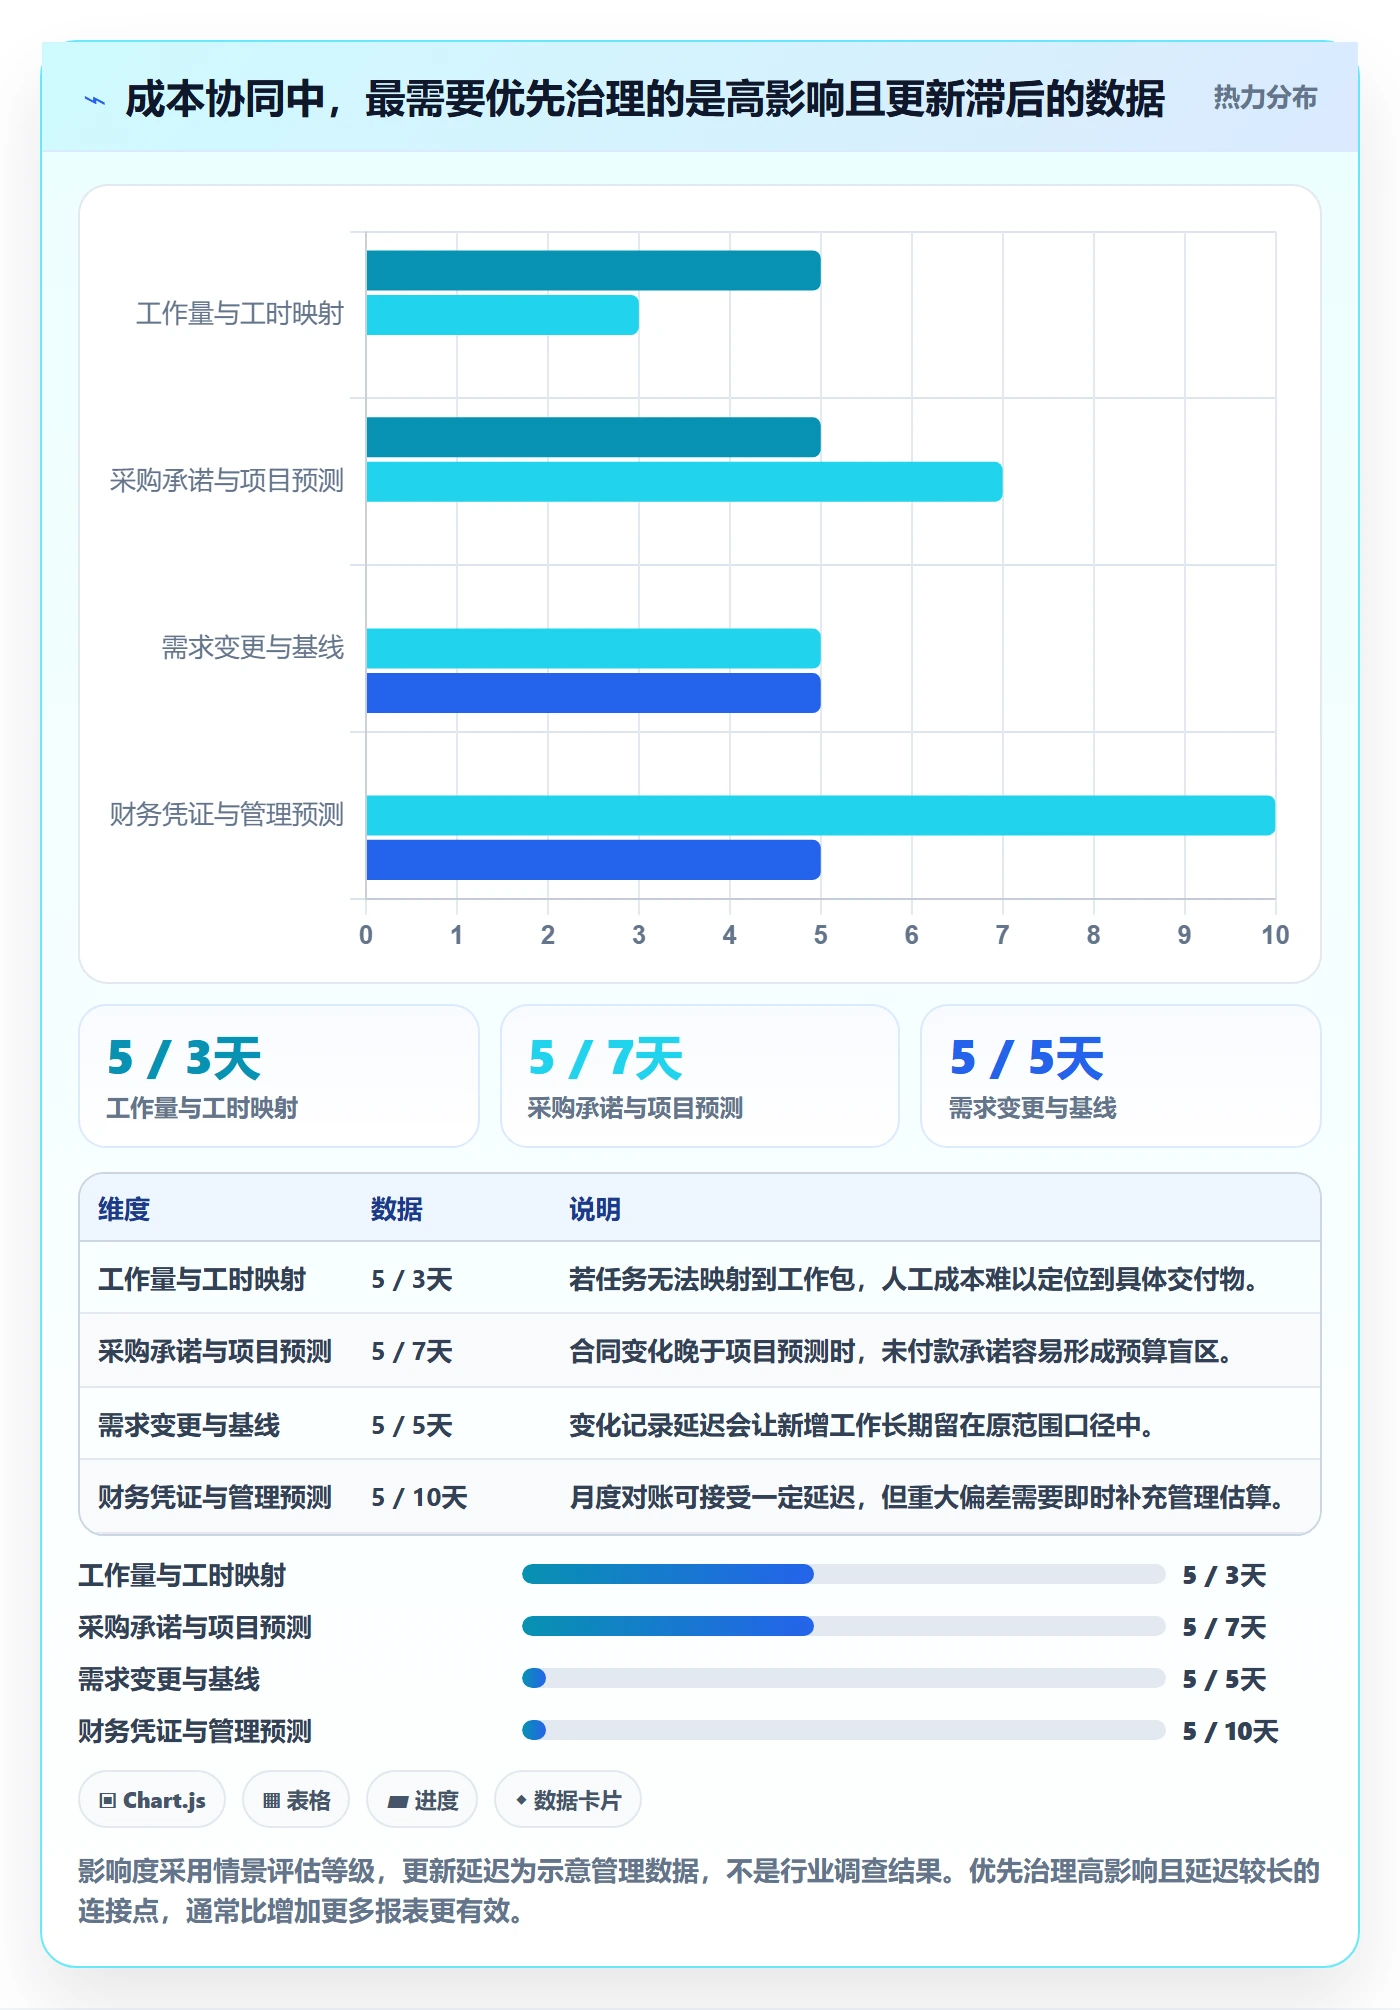1400x2010 pixels.
Task: Click the 需求变更与基线 progress bar
Action: point(843,1679)
